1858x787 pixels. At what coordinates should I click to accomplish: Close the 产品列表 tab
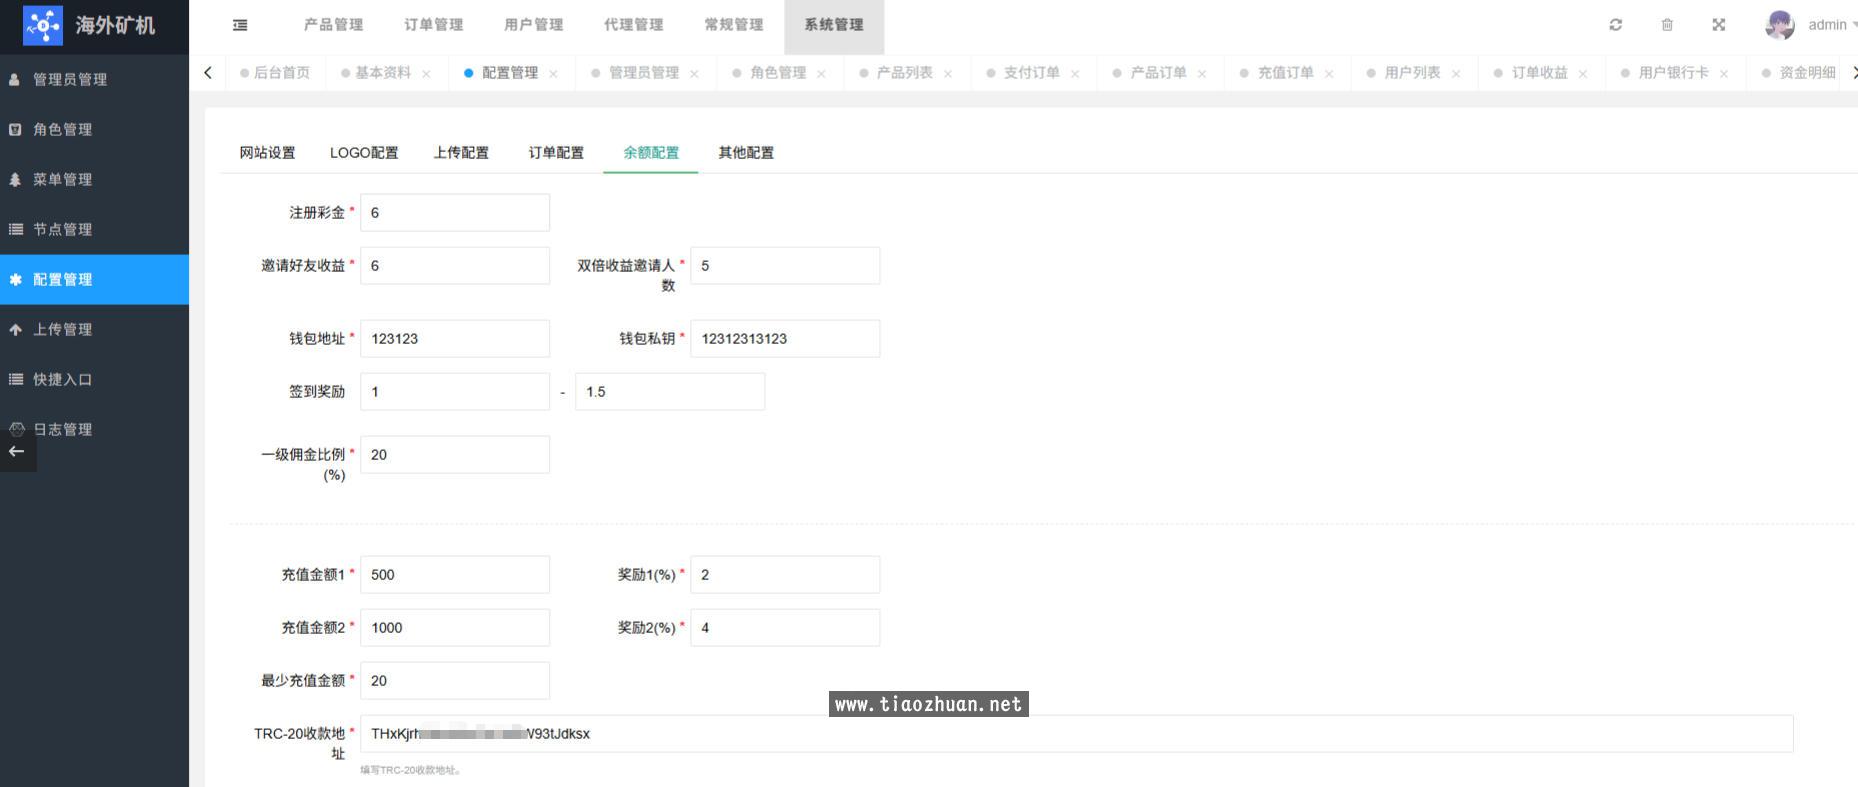tap(947, 74)
